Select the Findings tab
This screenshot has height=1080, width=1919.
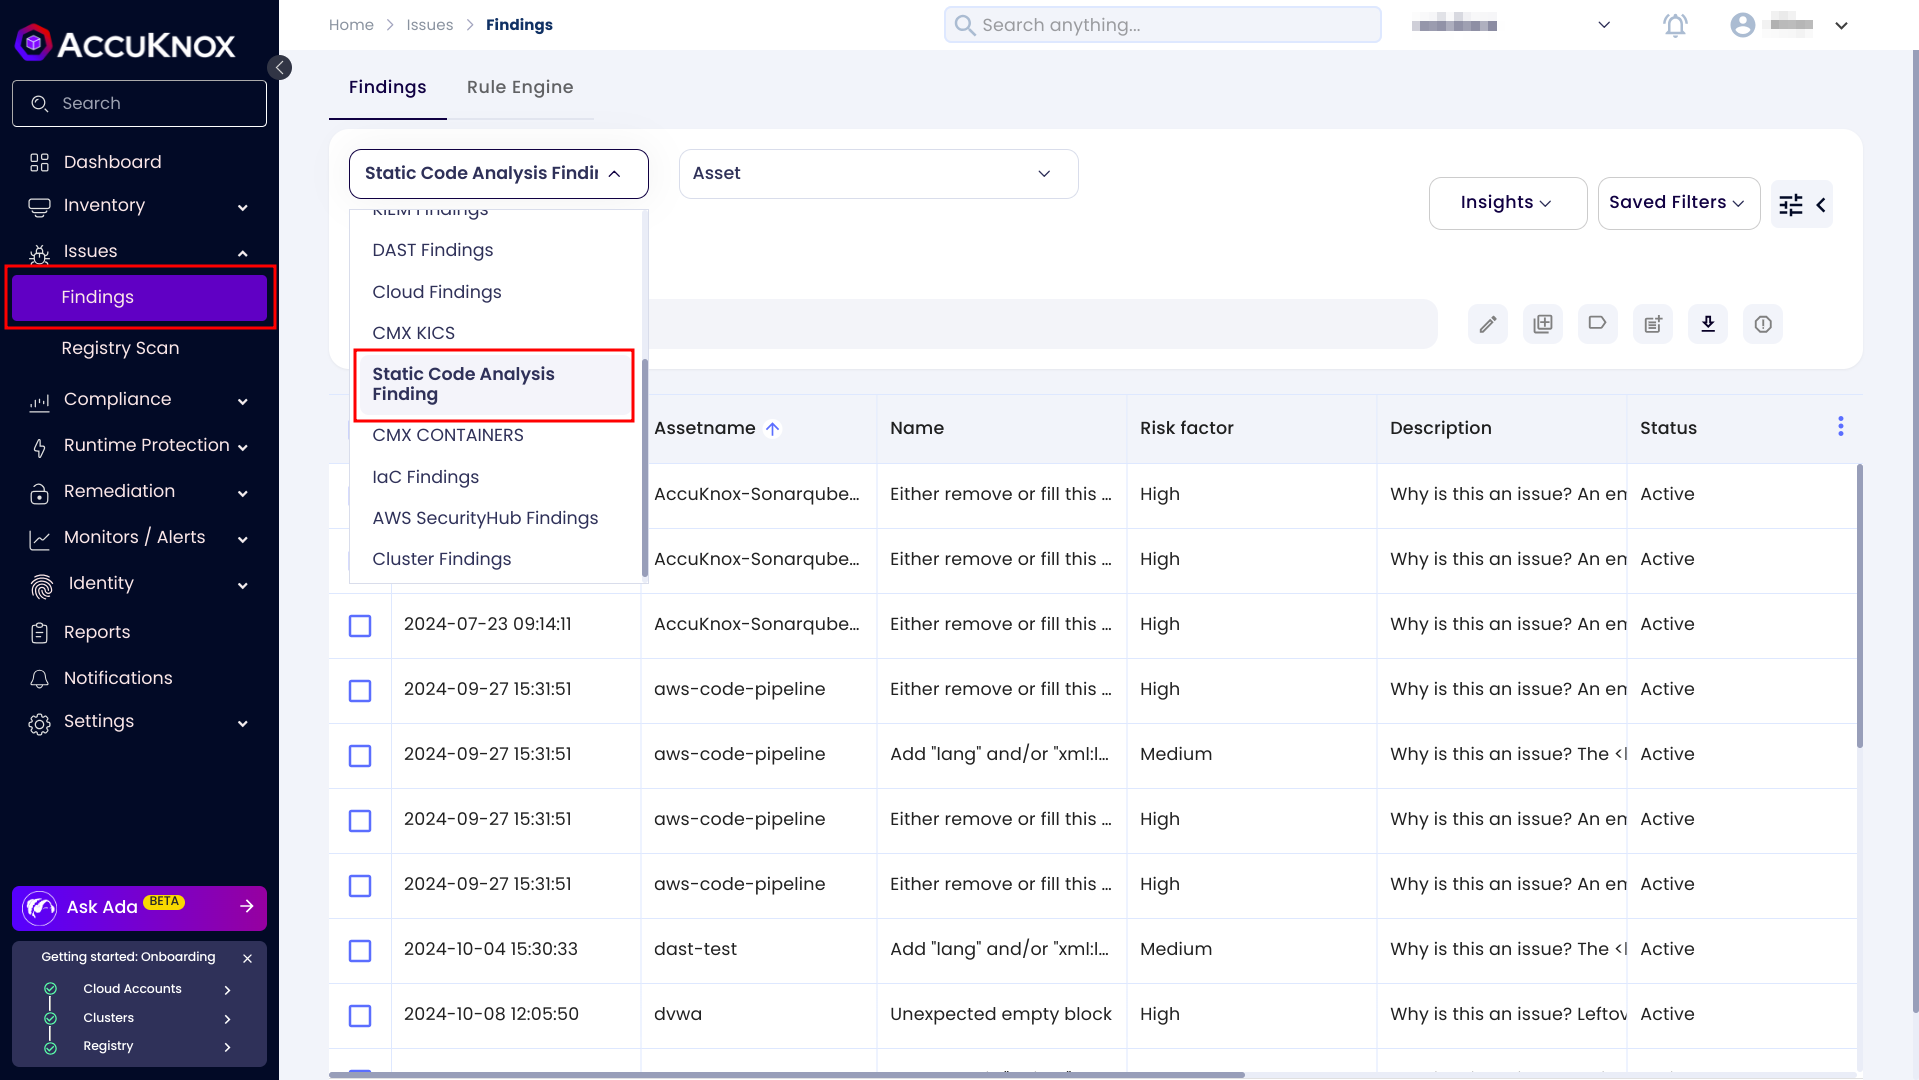[388, 87]
